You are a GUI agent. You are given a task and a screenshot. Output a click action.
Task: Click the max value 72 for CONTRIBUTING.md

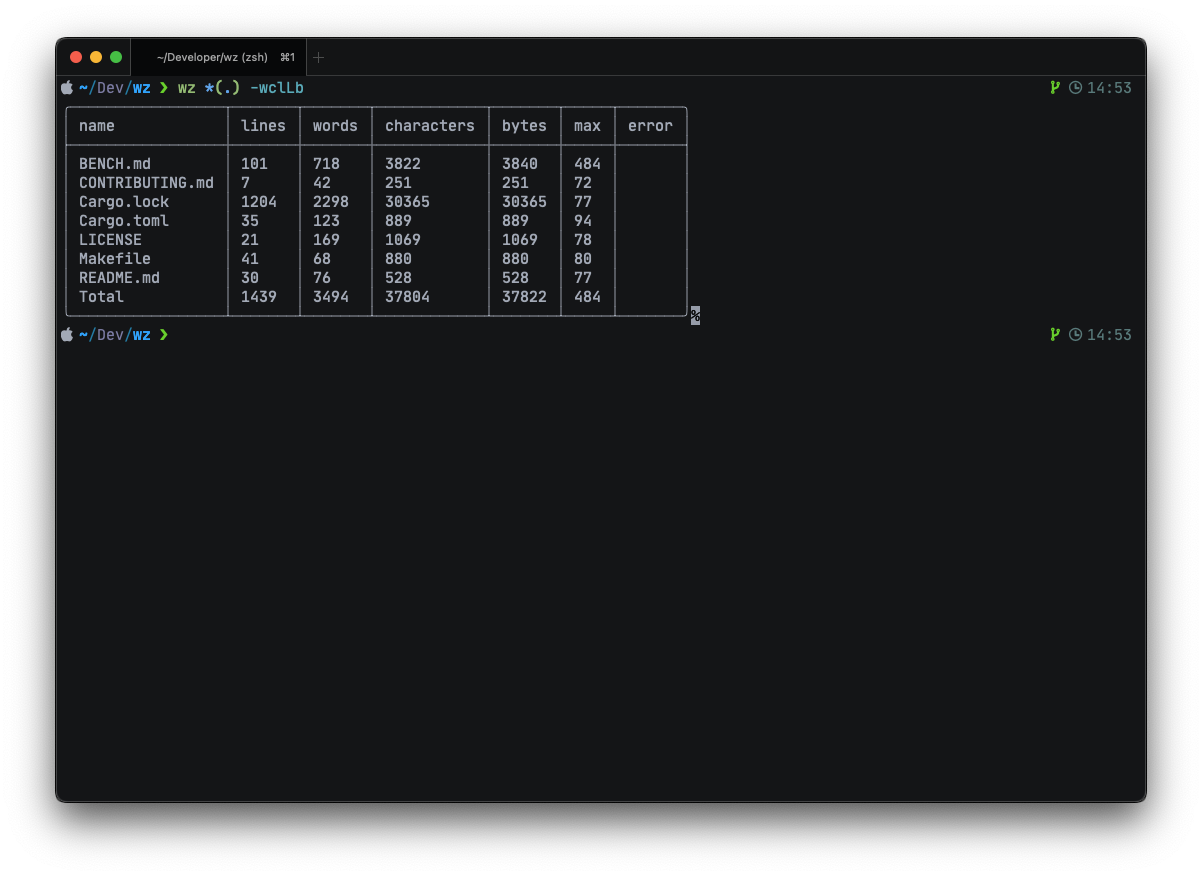(x=583, y=183)
